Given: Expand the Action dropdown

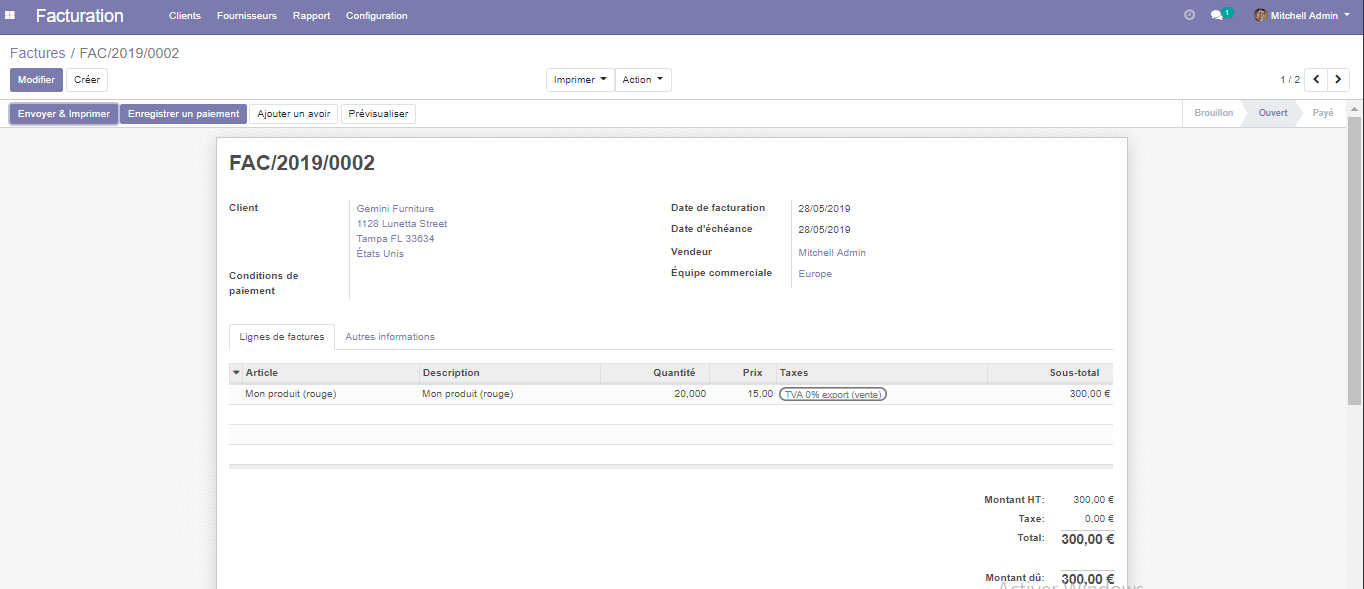Looking at the screenshot, I should [642, 80].
